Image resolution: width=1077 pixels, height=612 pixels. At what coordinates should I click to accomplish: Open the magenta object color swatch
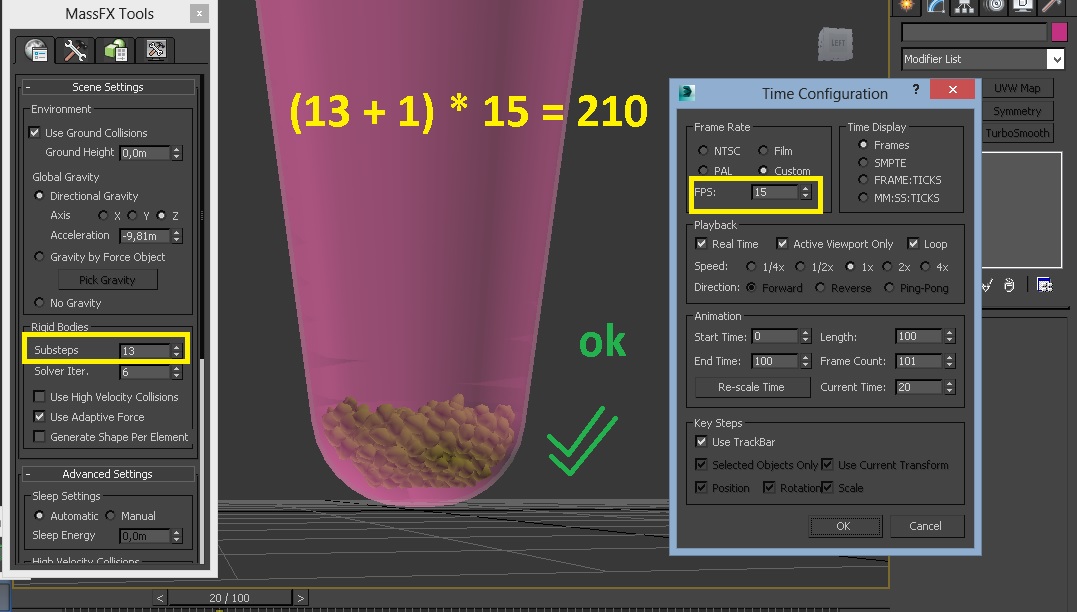click(x=1059, y=32)
